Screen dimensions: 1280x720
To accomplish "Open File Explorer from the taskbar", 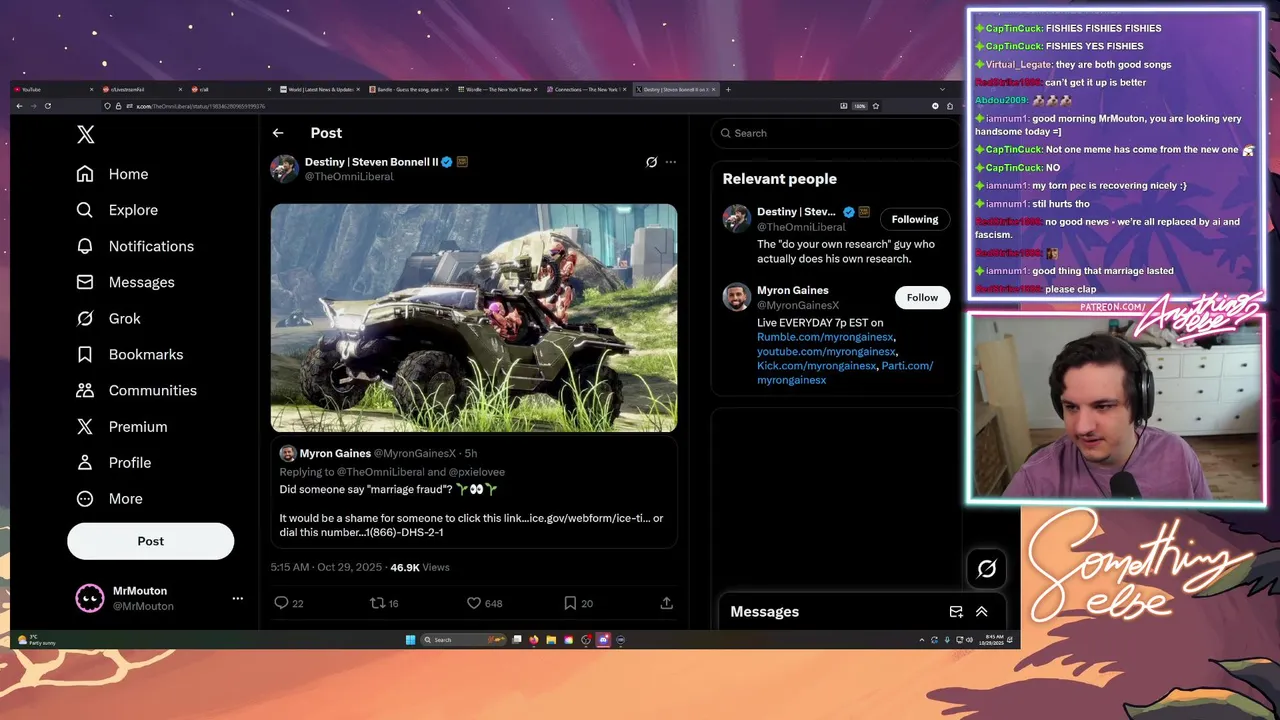I will (551, 640).
